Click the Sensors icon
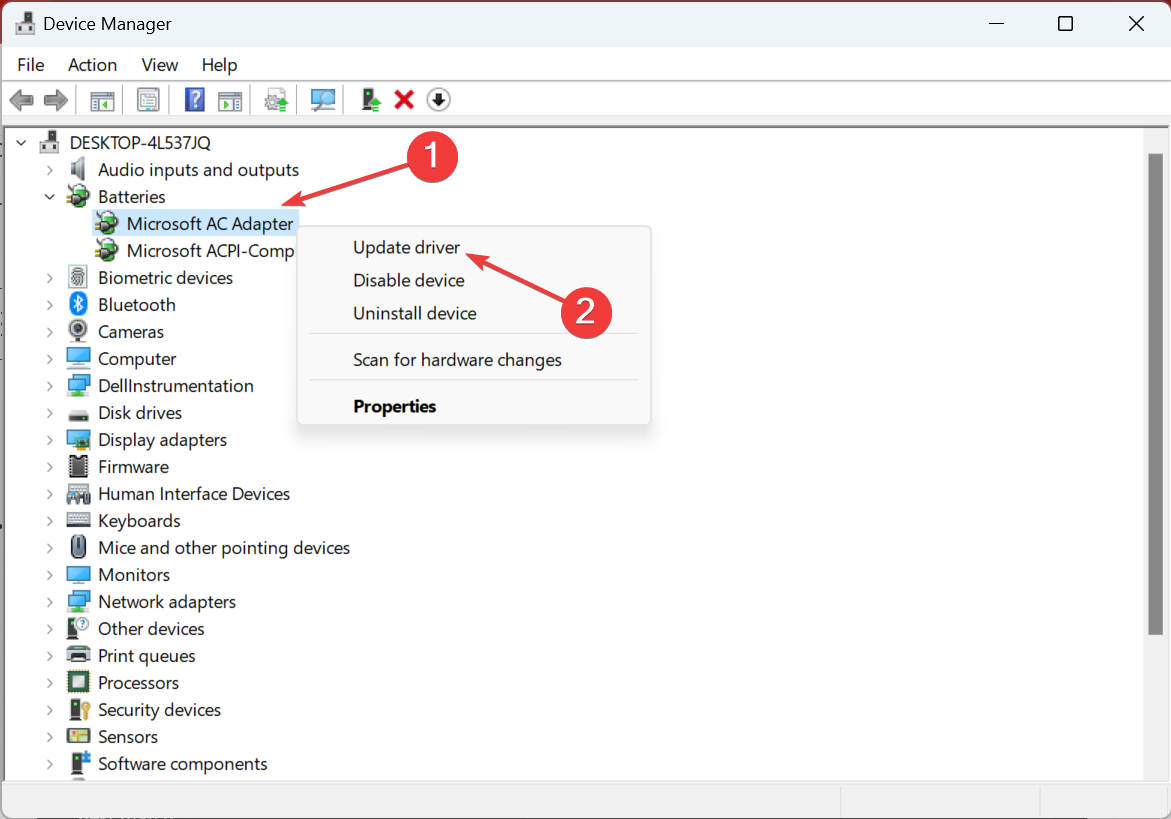The image size is (1171, 819). (x=78, y=736)
